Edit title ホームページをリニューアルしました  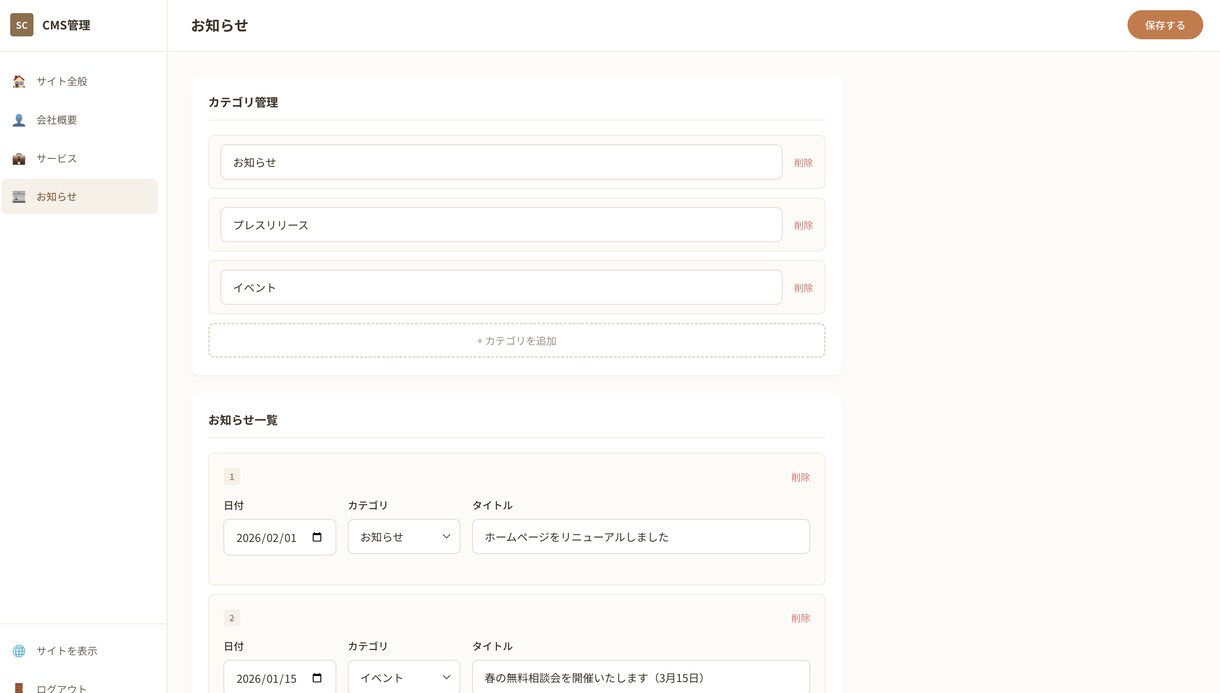(641, 537)
